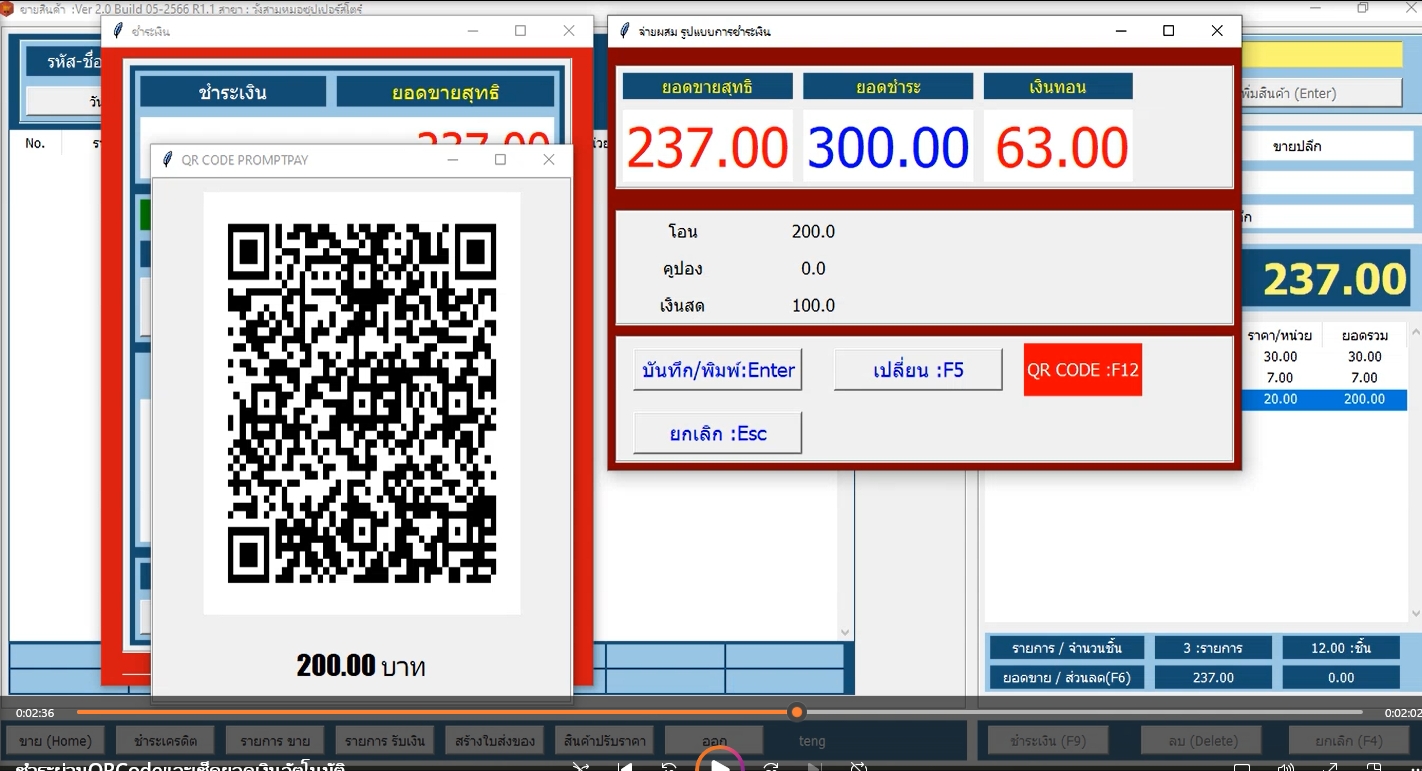Click the red QR CODE :F12 button

1083,370
